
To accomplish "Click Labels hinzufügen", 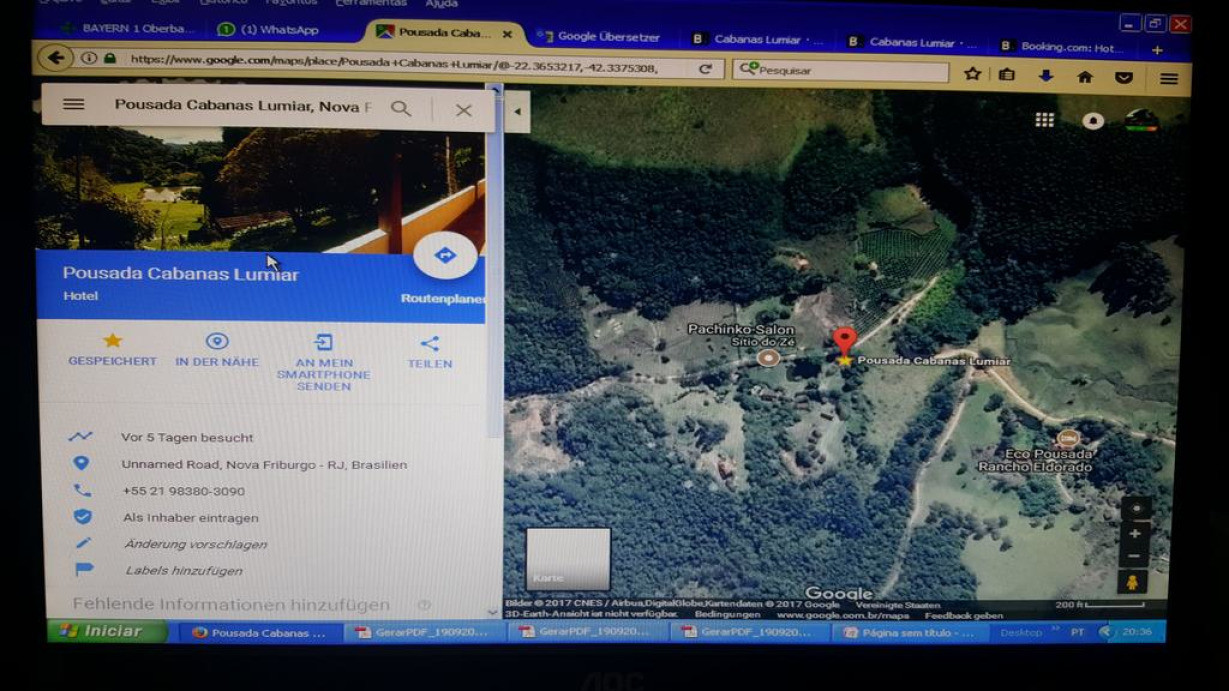I will [x=184, y=570].
